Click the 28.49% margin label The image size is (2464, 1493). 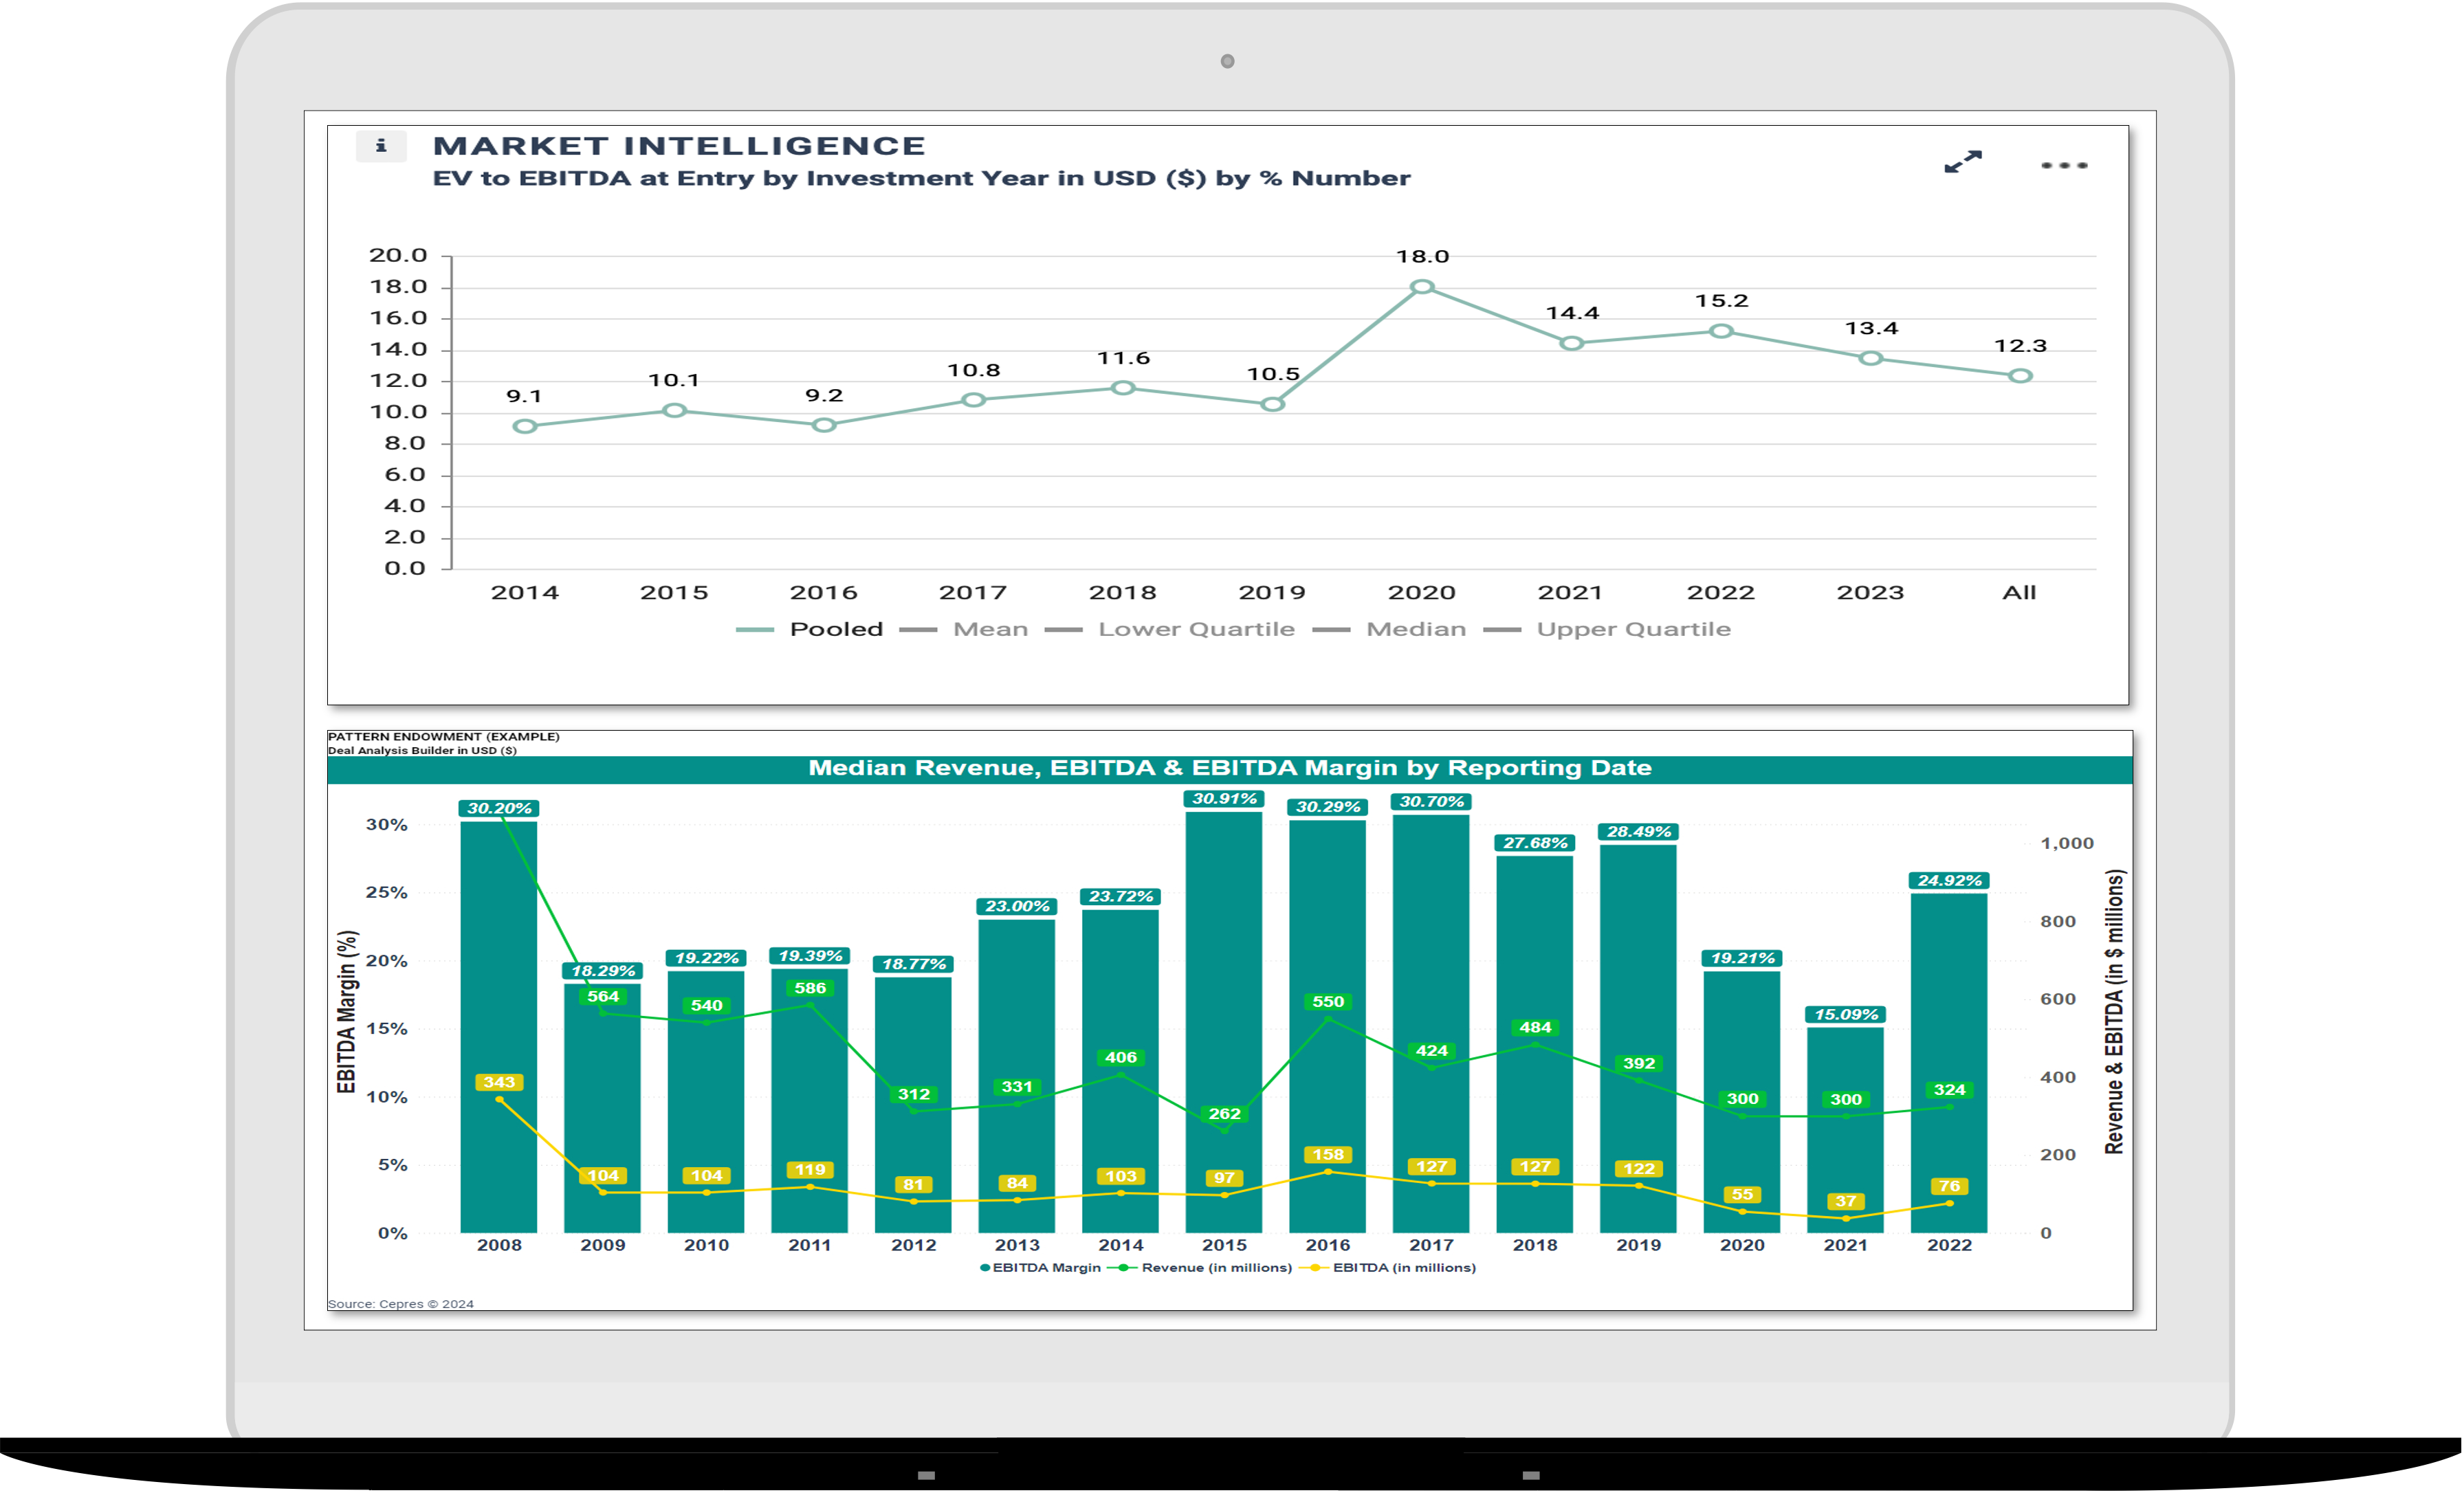(x=1639, y=831)
